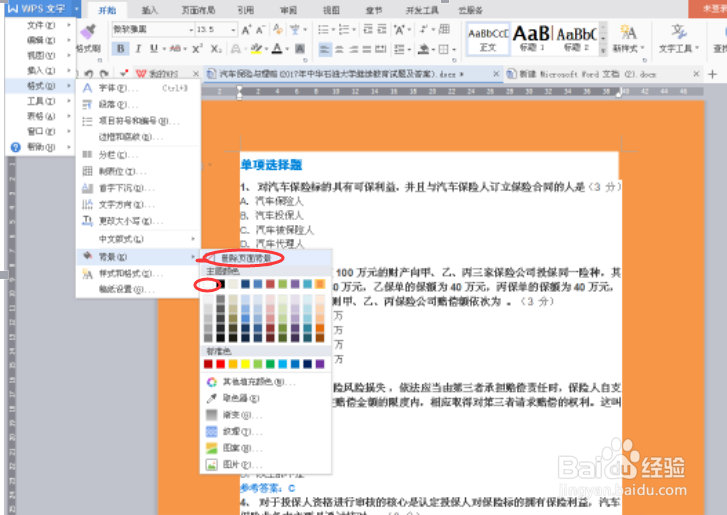Viewport: 727px width, 515px height.
Task: Open bullet list style dropdown arrow
Action: click(x=333, y=30)
